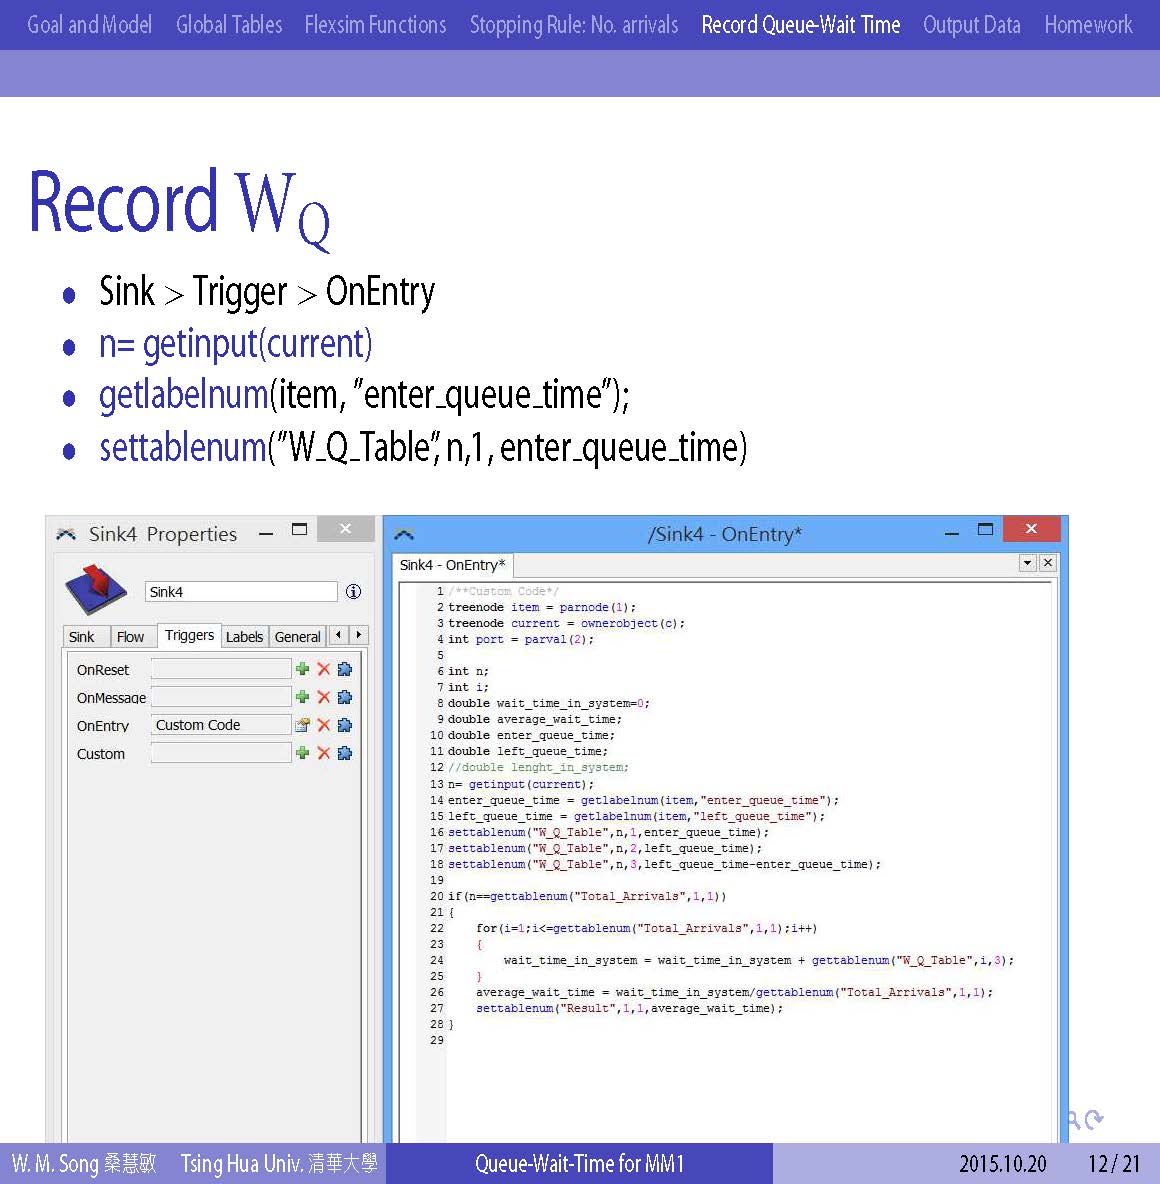Click the large Sink object icon
The image size is (1160, 1184).
(x=96, y=589)
